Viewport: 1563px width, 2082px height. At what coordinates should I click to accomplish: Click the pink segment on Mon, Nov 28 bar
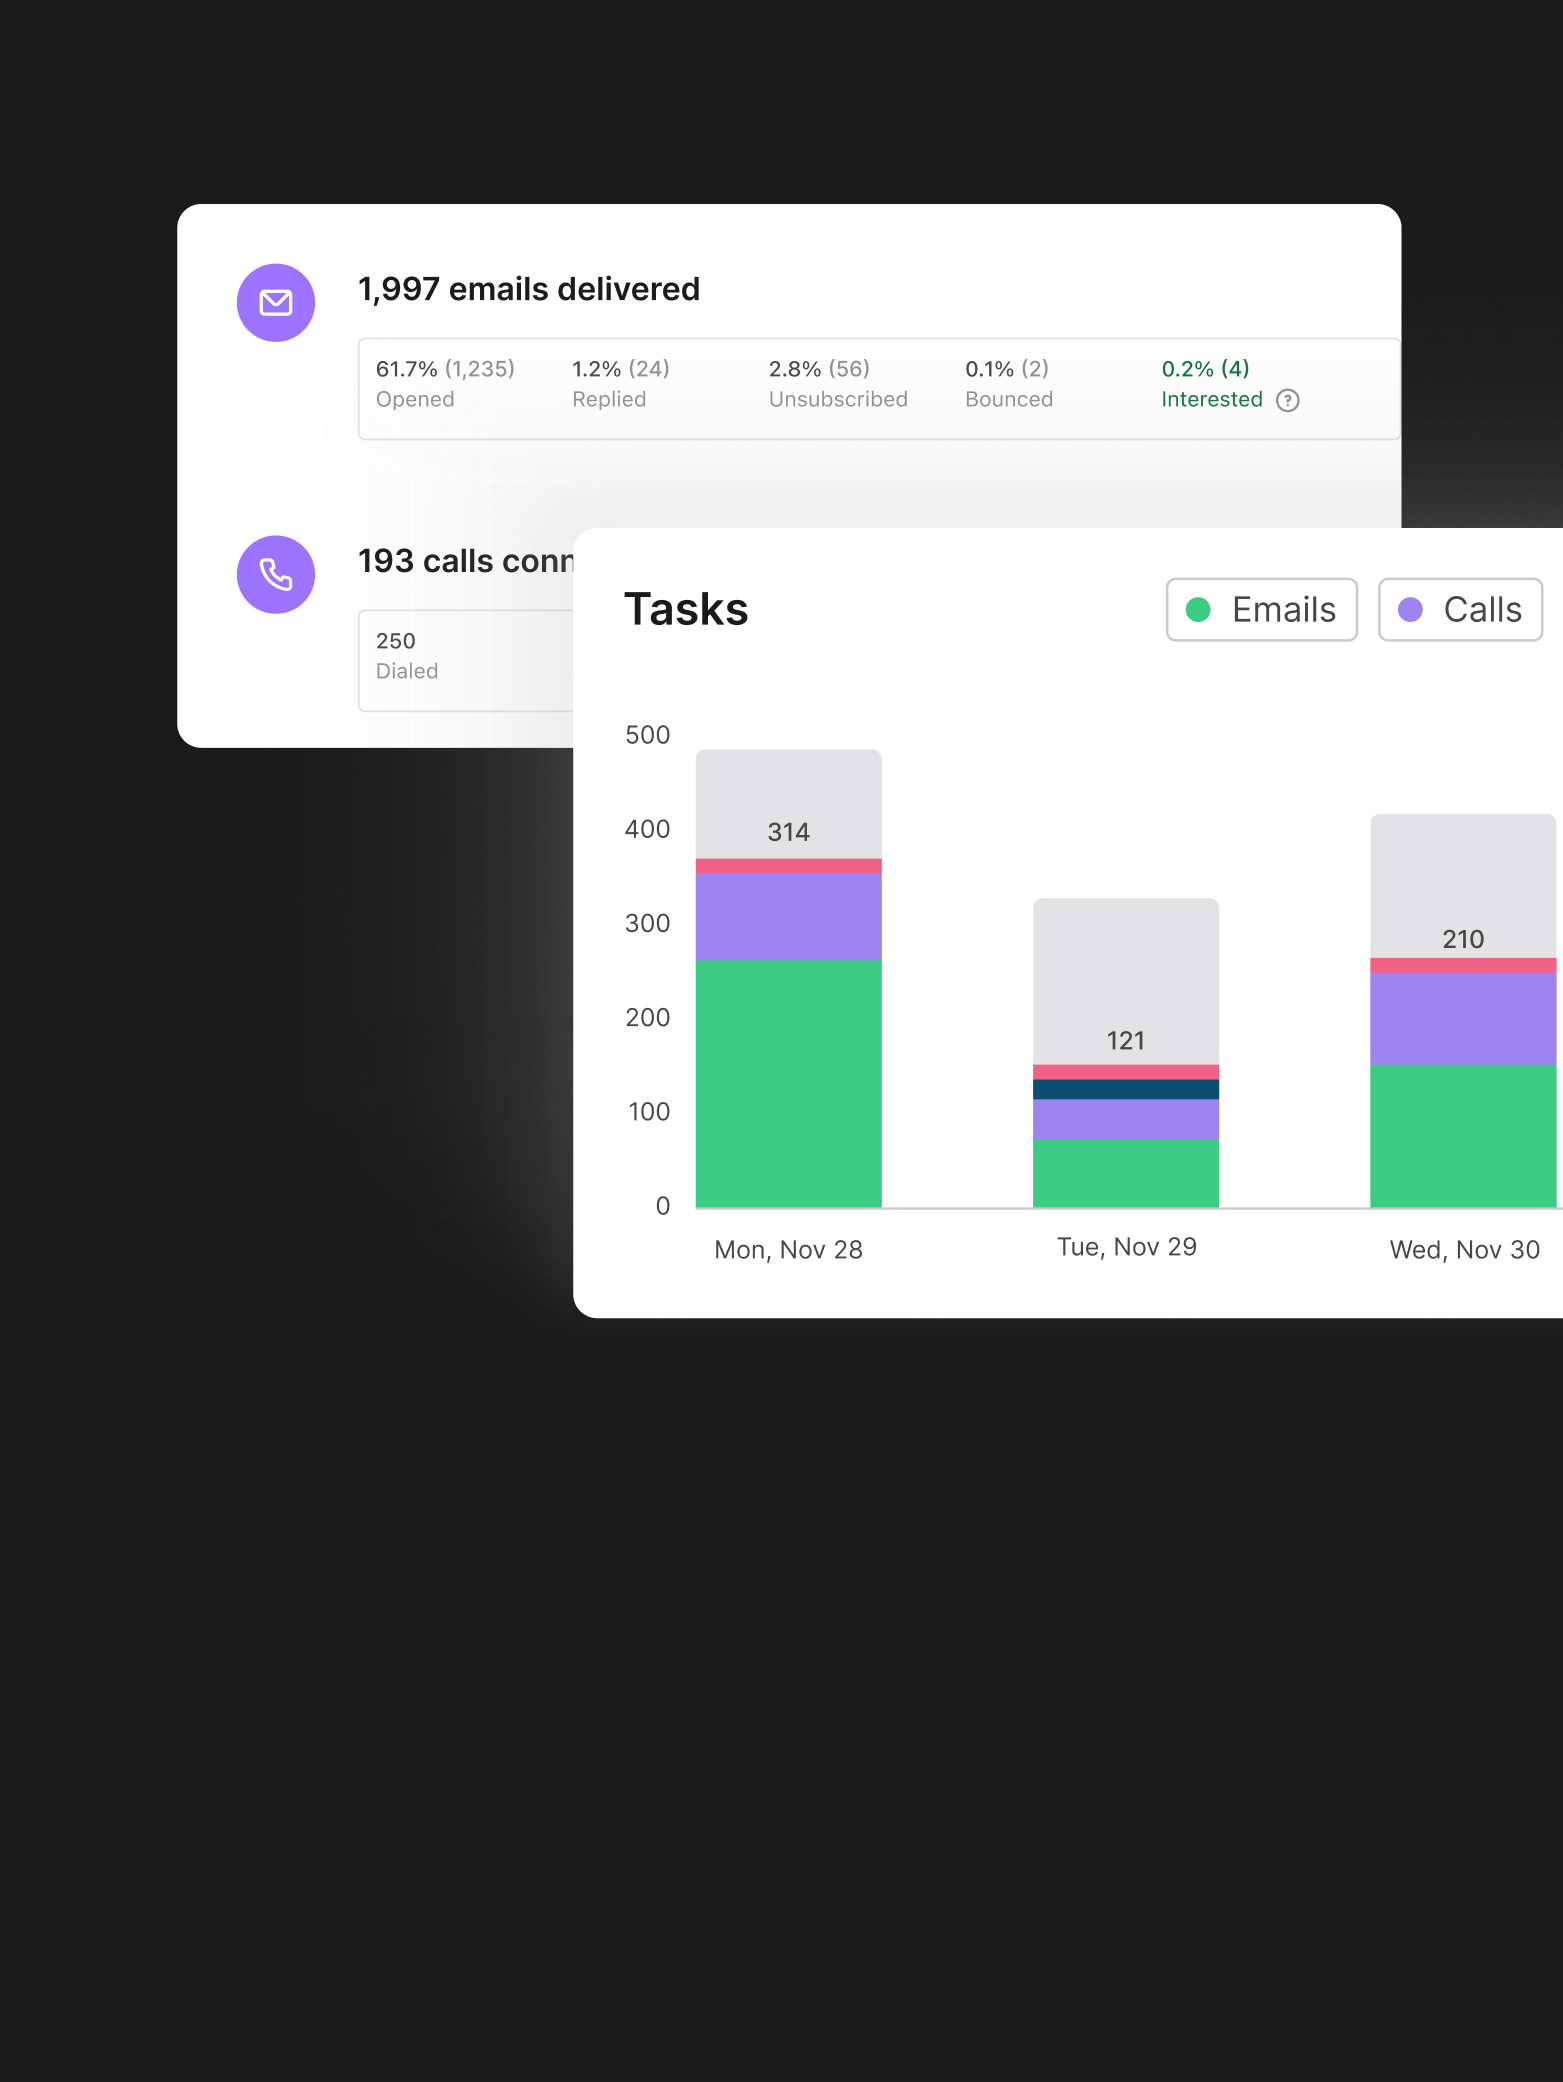coord(788,866)
